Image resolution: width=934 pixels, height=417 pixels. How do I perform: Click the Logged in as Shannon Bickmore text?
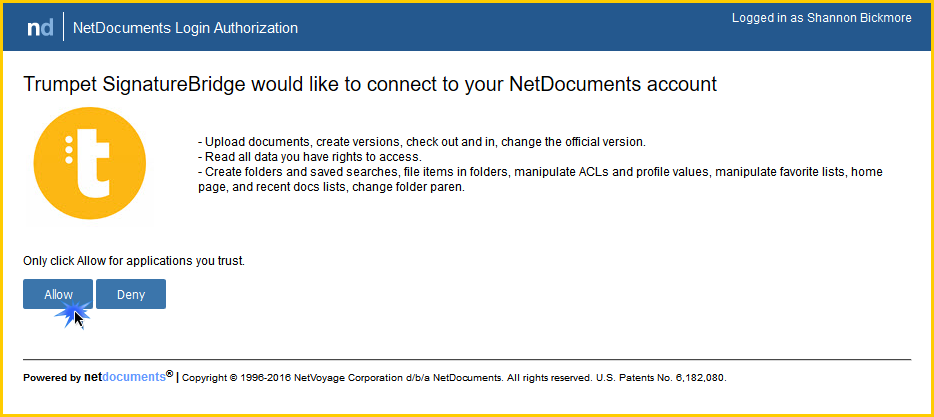coord(821,18)
